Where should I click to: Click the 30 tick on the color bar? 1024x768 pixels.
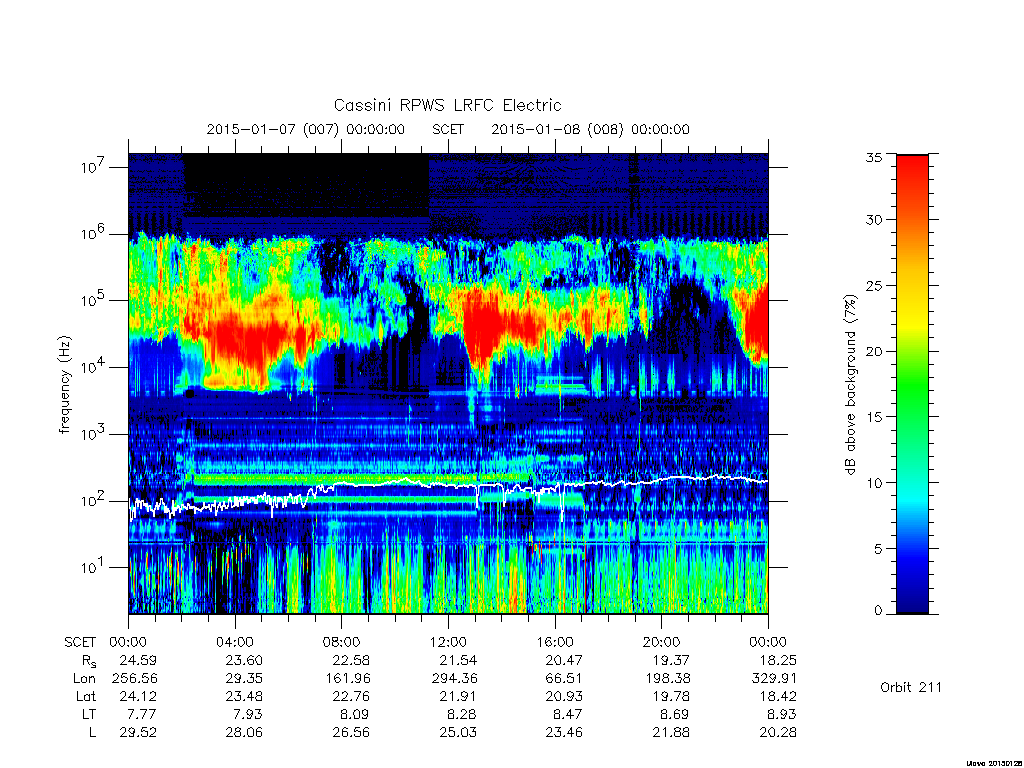(874, 219)
